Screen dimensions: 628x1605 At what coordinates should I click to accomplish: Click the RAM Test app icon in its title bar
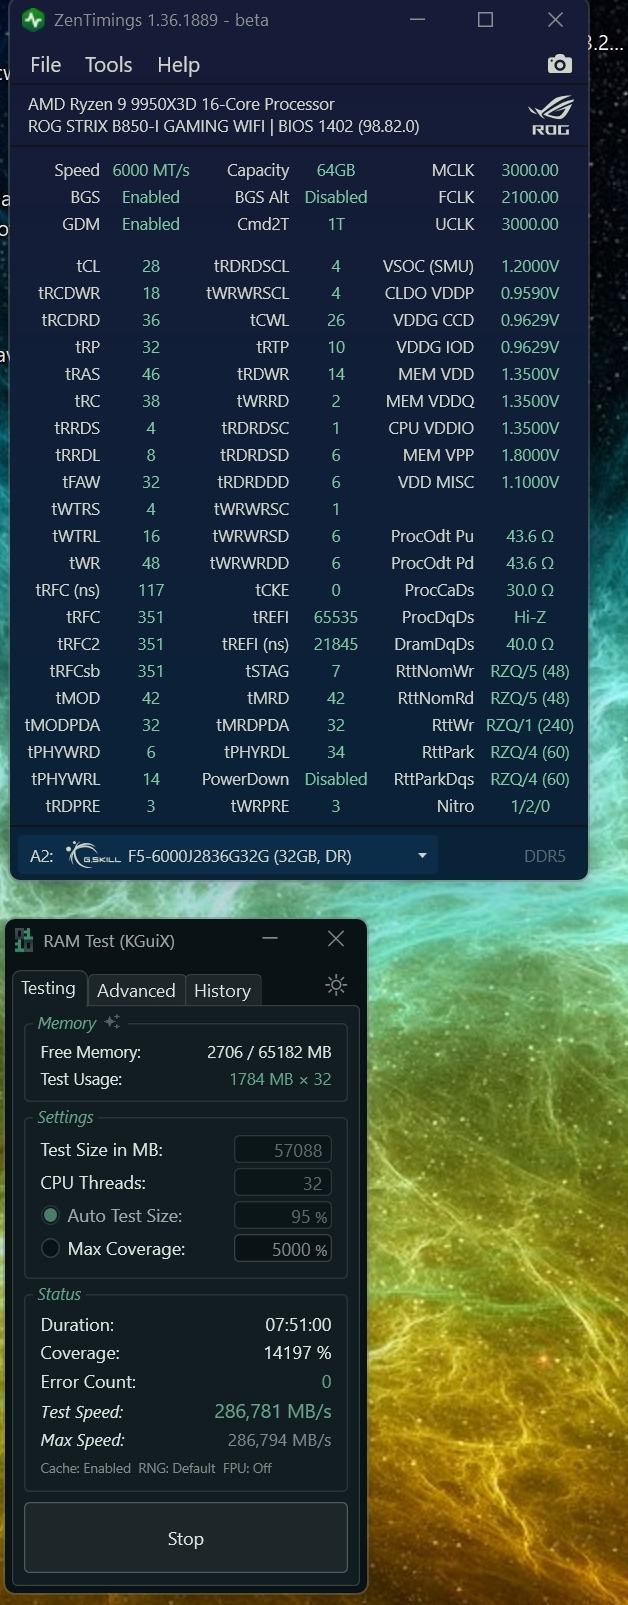[23, 940]
